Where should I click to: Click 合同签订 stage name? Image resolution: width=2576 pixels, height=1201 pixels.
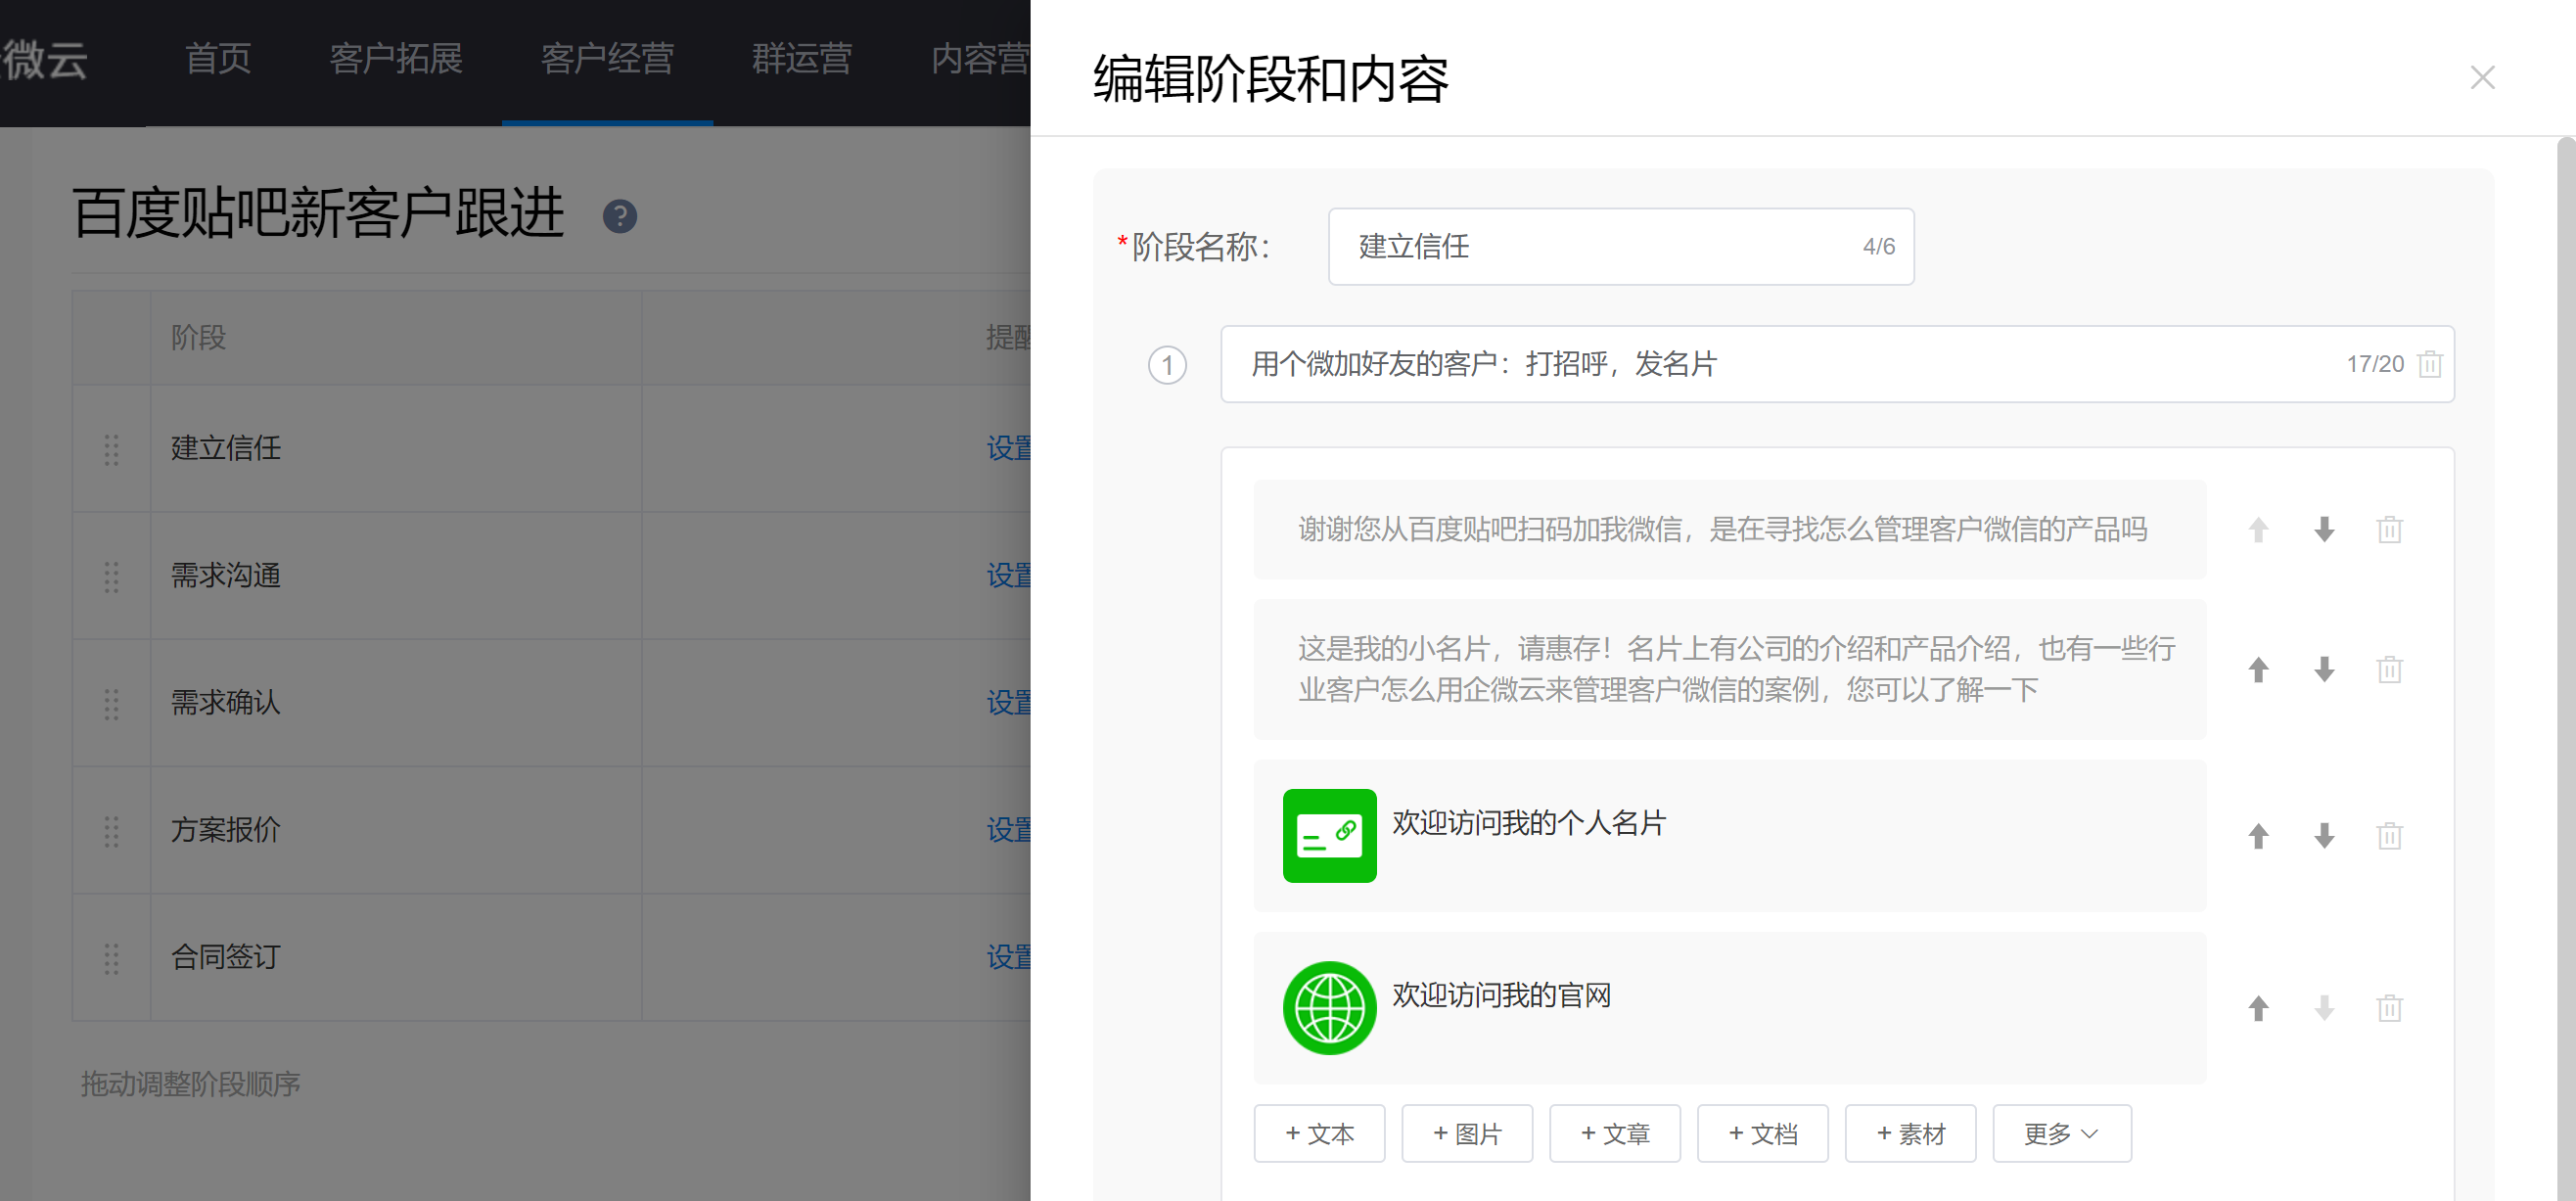(226, 956)
